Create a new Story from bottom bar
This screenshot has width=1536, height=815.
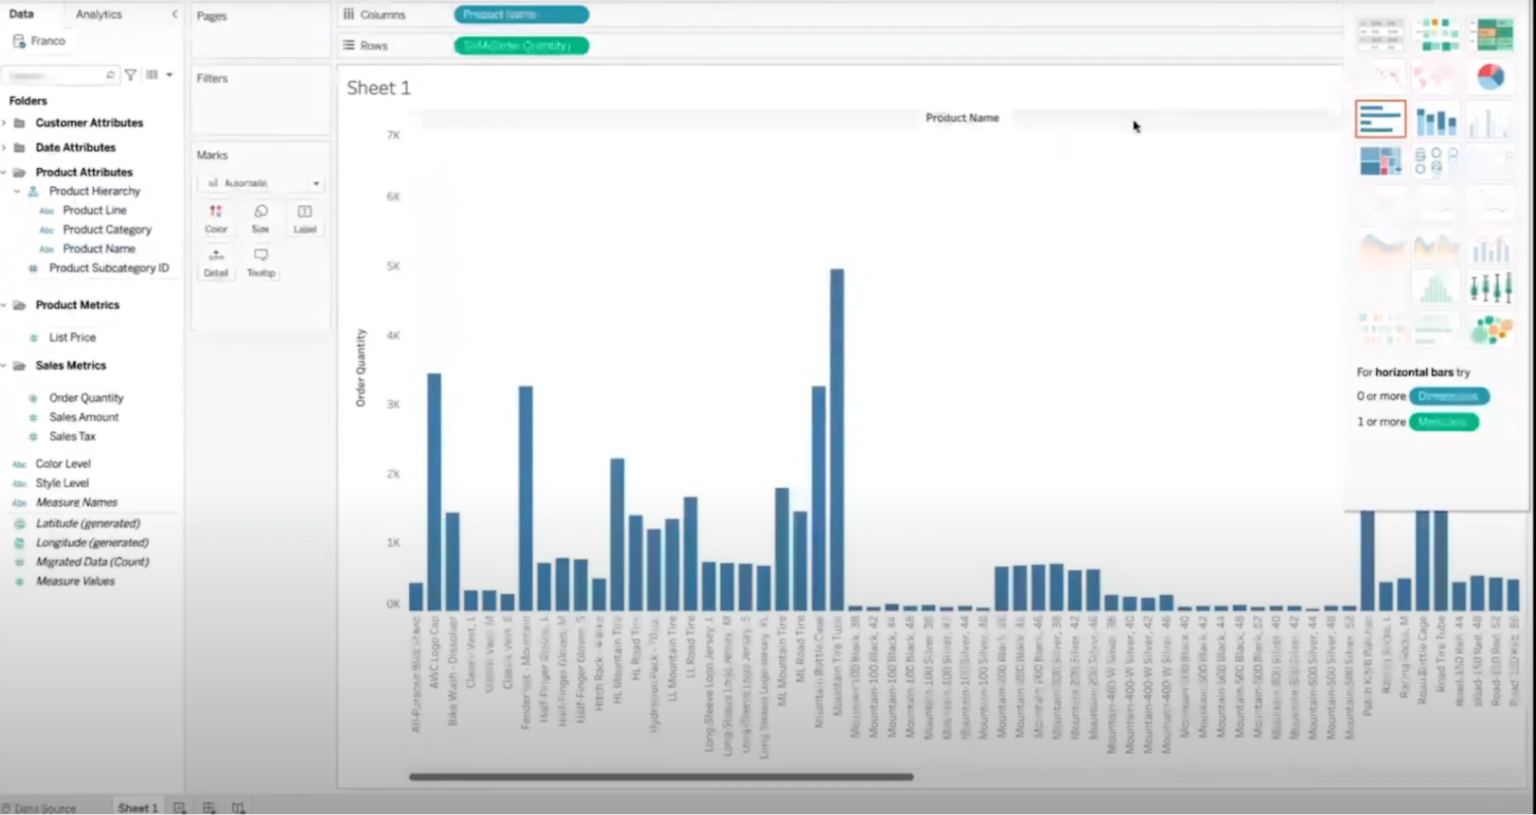click(238, 807)
